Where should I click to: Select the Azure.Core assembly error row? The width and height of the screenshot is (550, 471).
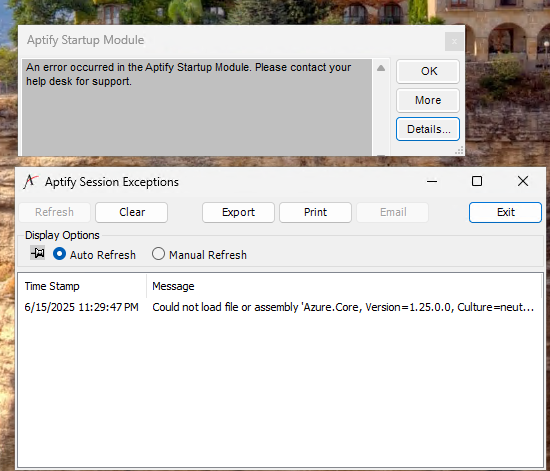280,307
